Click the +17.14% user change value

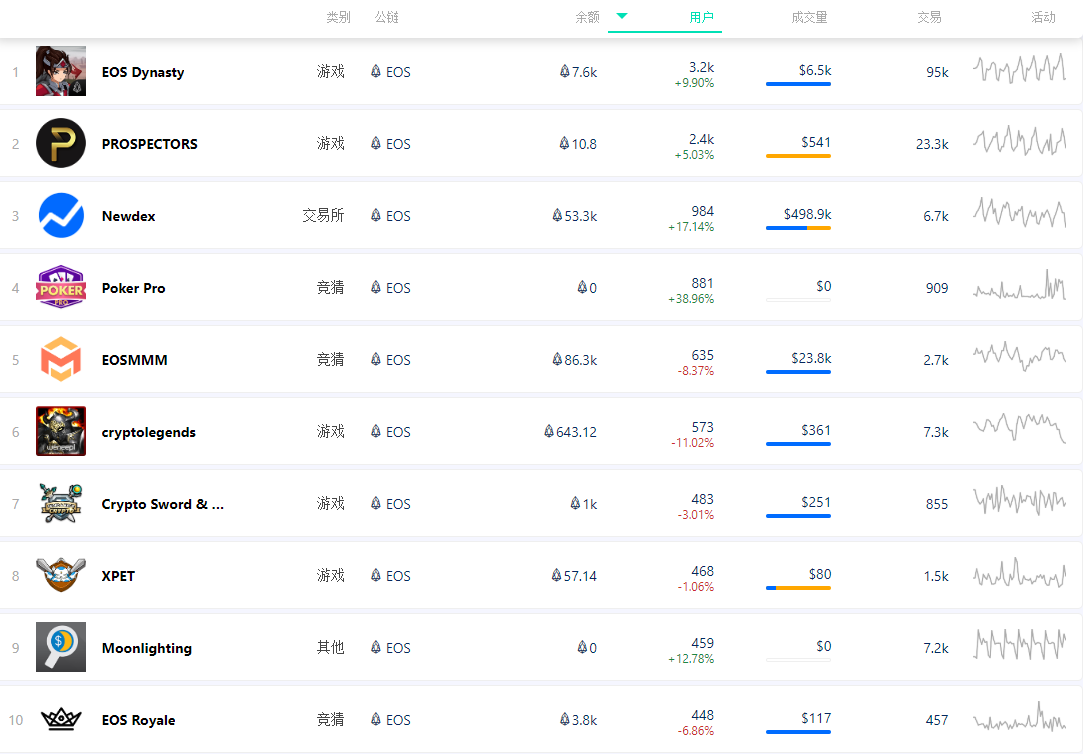click(x=691, y=226)
